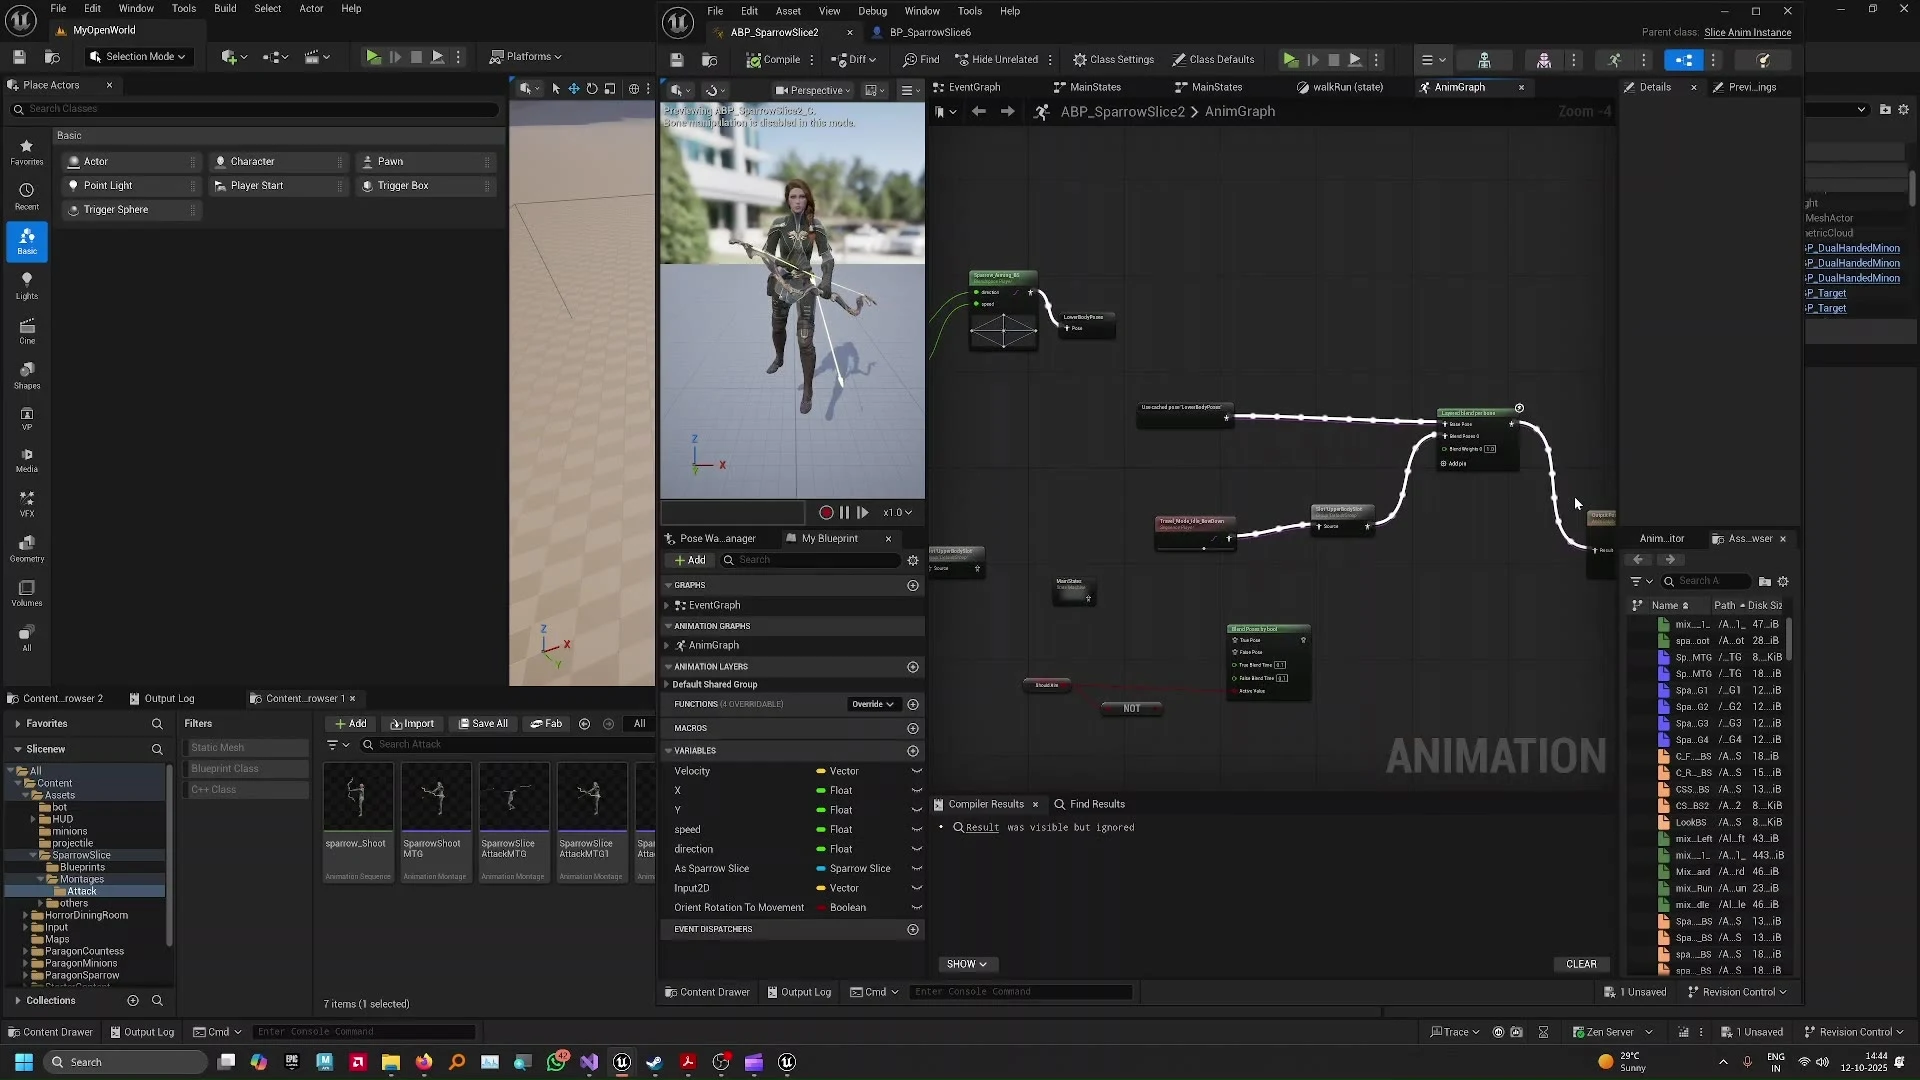Click Orient Rotation To Movement Boolean color pill
This screenshot has height=1080, width=1920.
tap(820, 908)
